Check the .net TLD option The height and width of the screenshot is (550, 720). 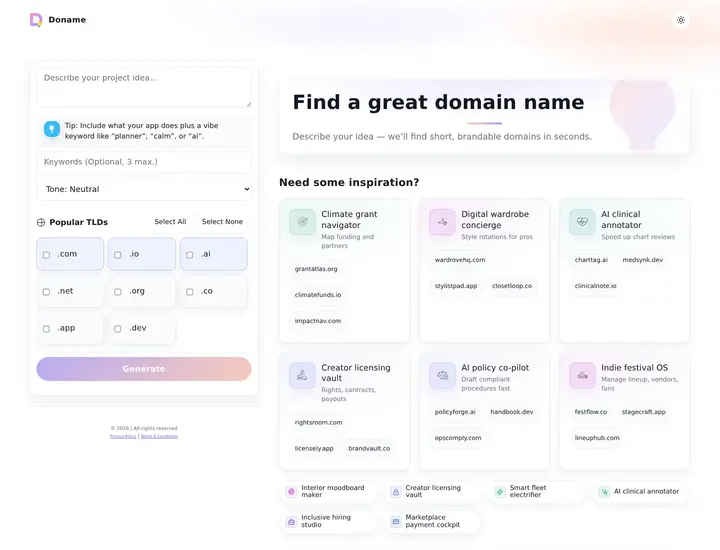pyautogui.click(x=46, y=292)
